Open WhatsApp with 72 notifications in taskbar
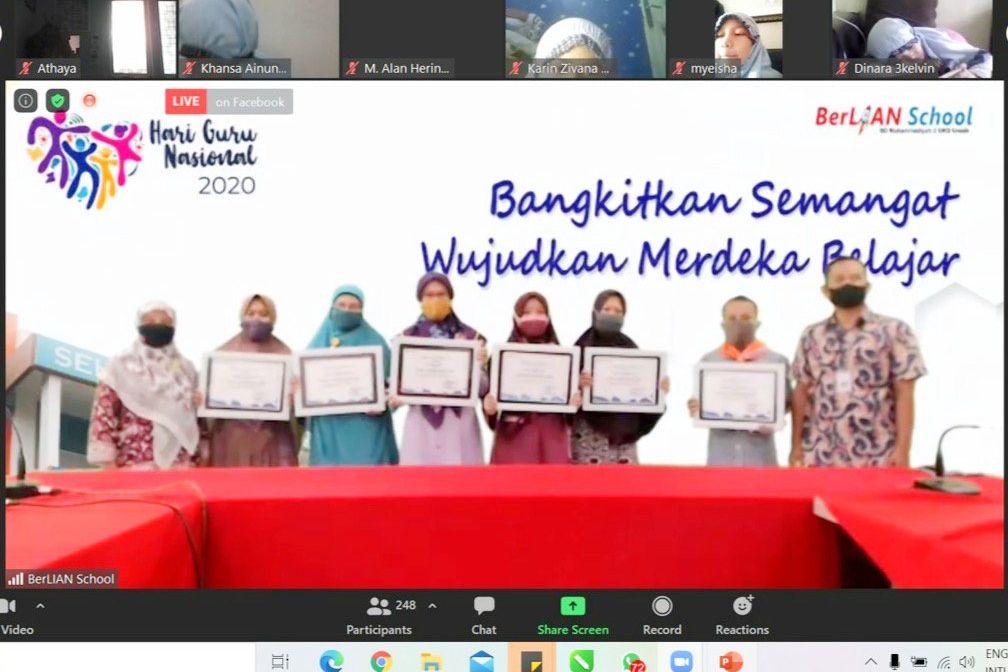 632,661
